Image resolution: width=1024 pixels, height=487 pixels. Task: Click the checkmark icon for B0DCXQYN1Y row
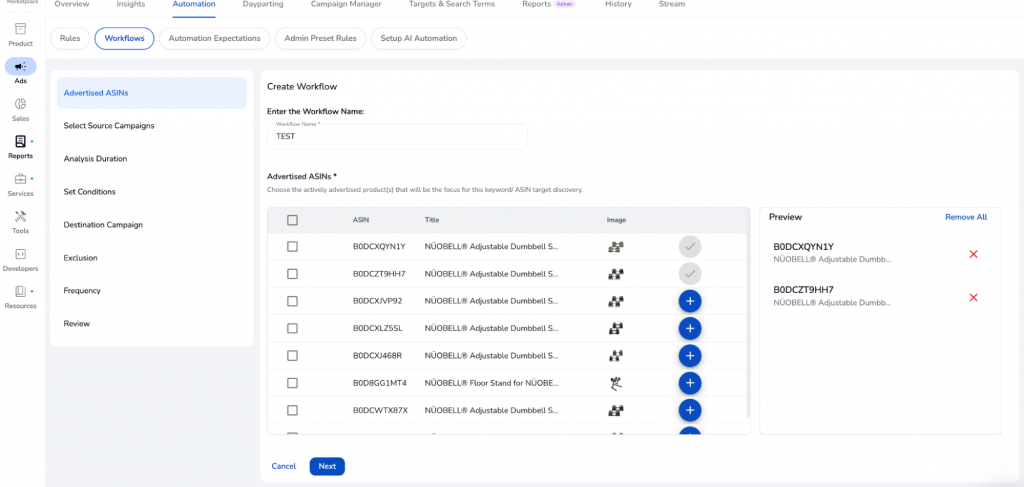[x=690, y=247]
